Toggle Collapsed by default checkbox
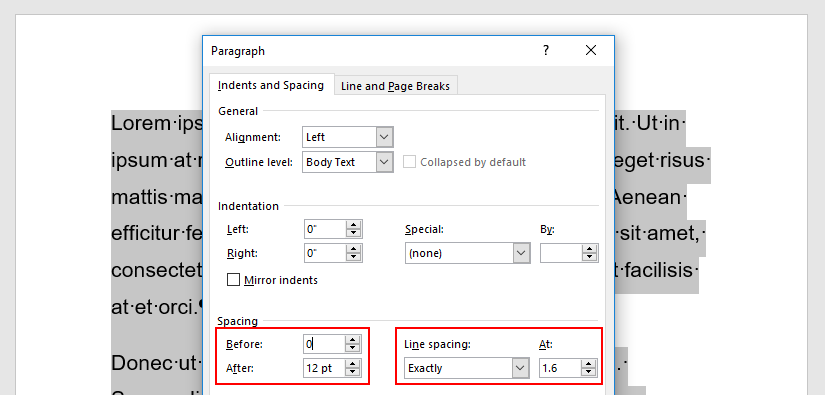825x395 pixels. coord(409,162)
